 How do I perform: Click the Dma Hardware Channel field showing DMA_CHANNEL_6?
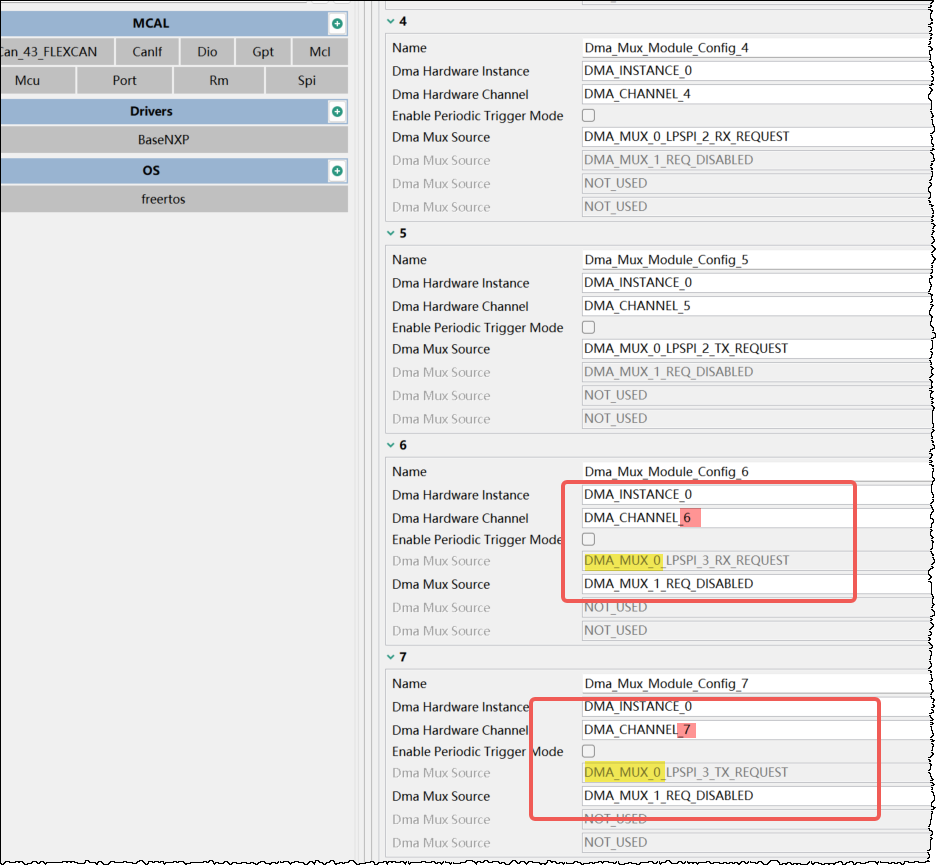700,517
